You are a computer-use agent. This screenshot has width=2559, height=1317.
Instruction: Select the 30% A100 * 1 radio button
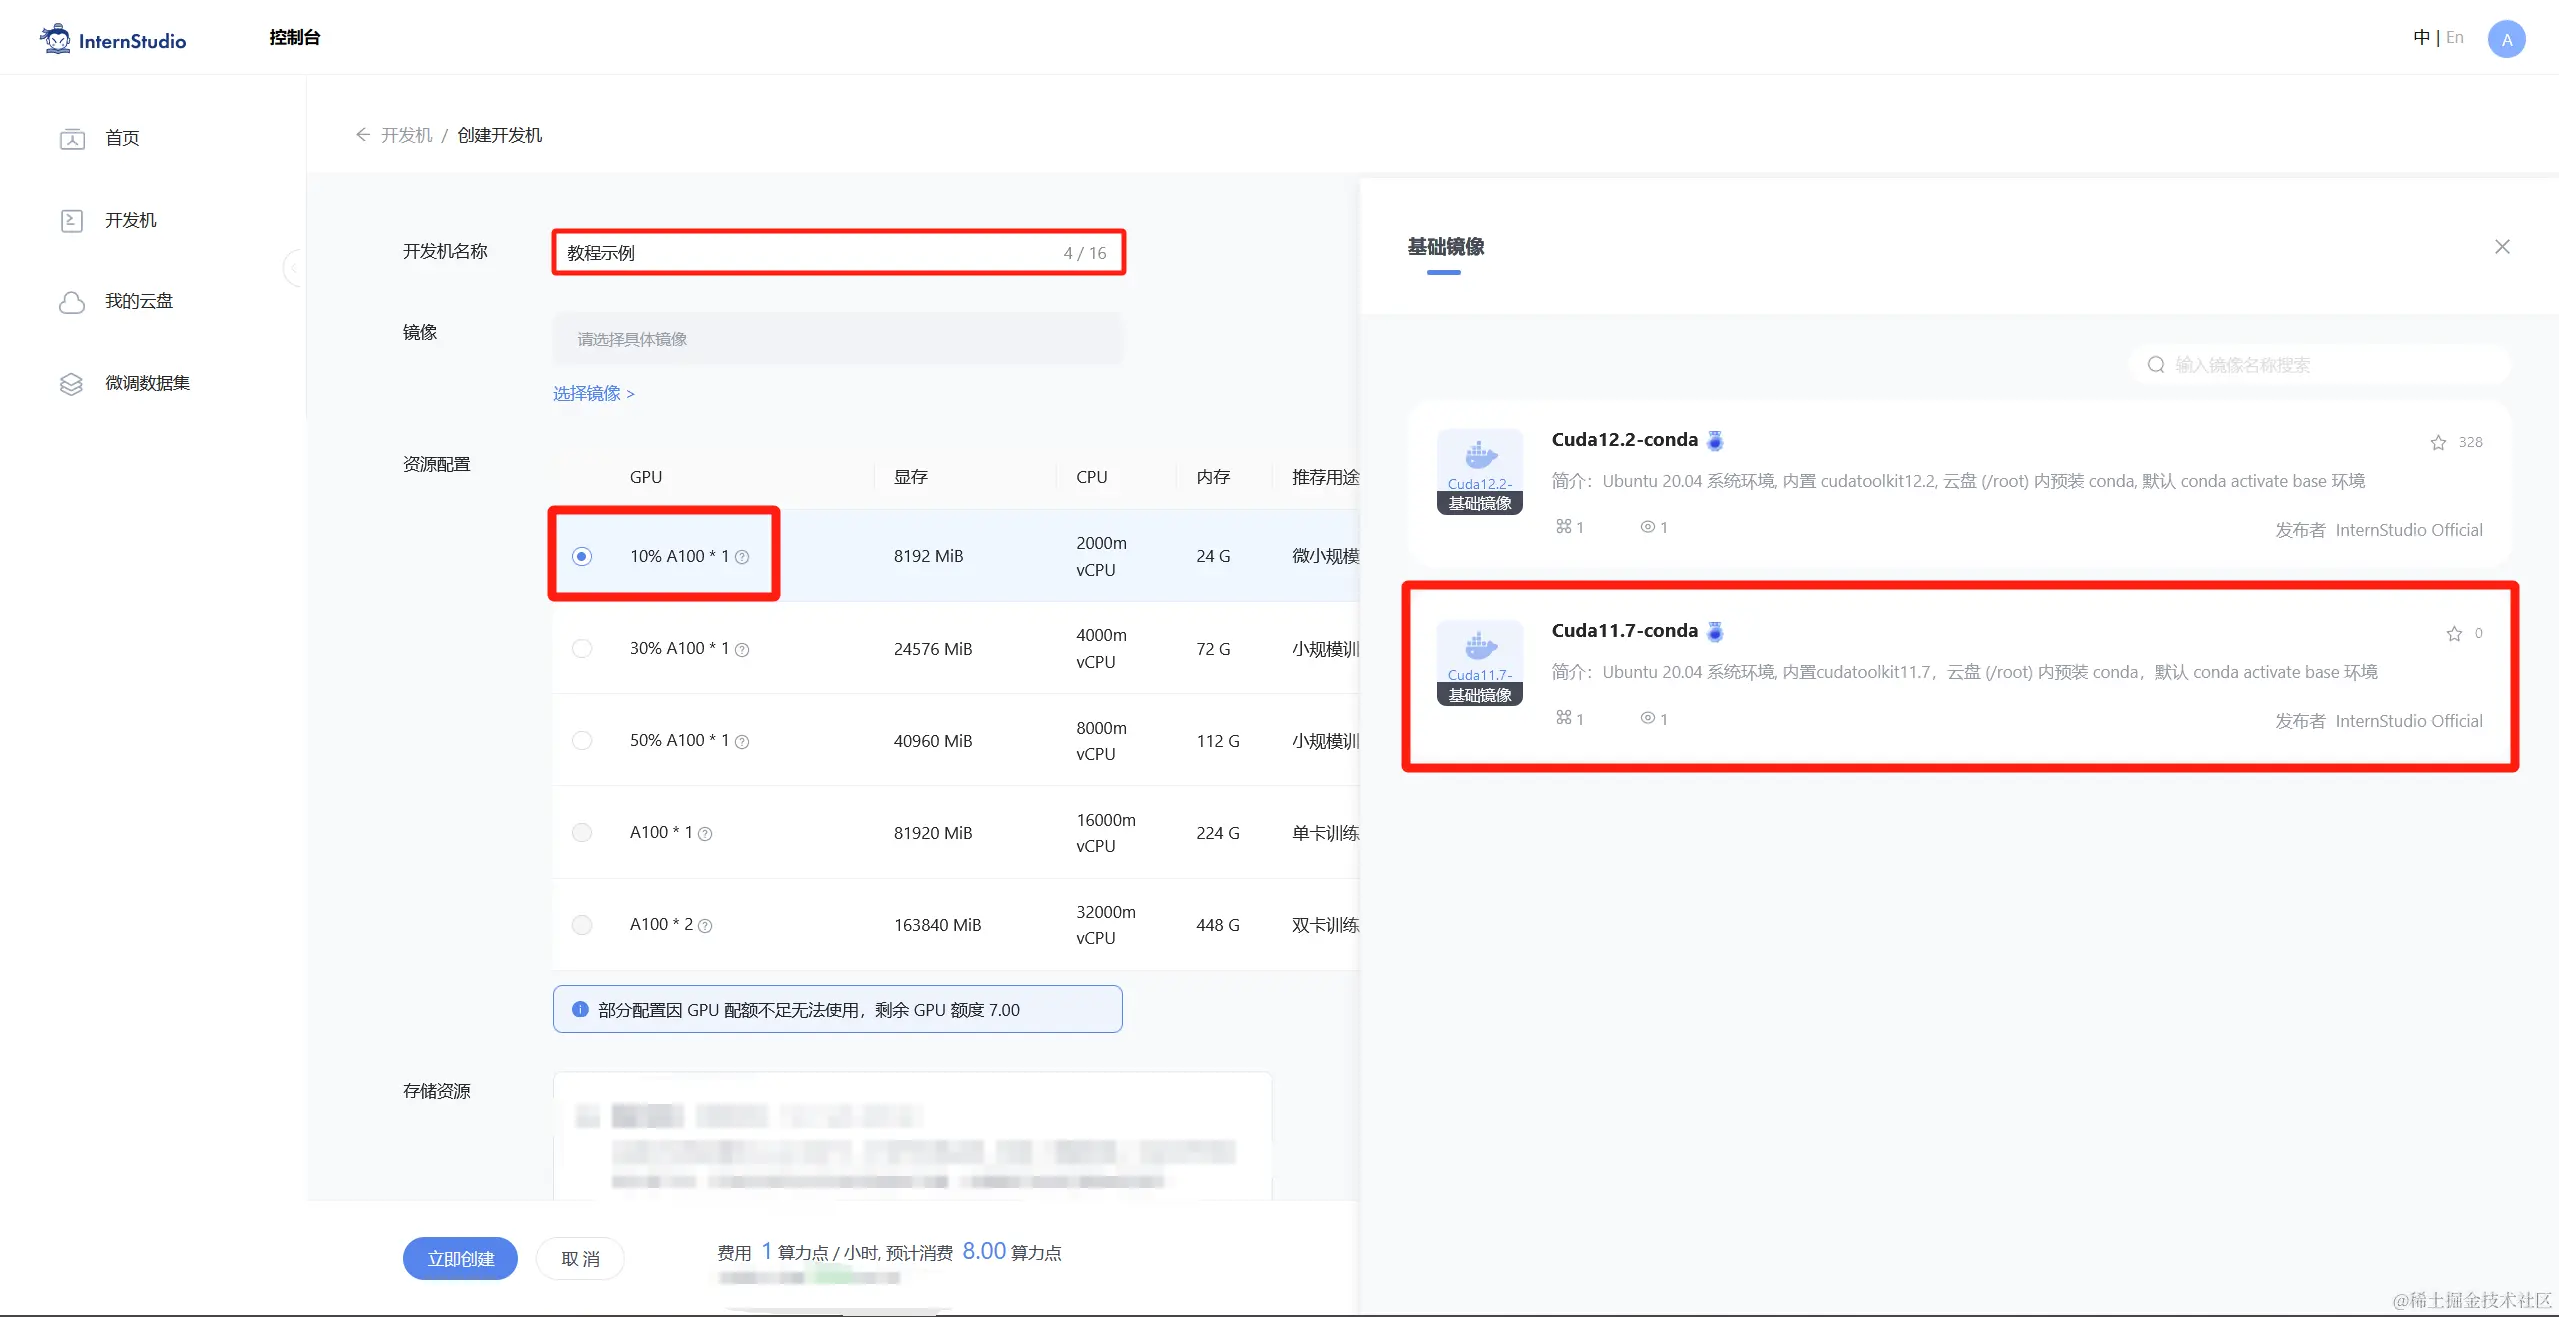tap(582, 649)
